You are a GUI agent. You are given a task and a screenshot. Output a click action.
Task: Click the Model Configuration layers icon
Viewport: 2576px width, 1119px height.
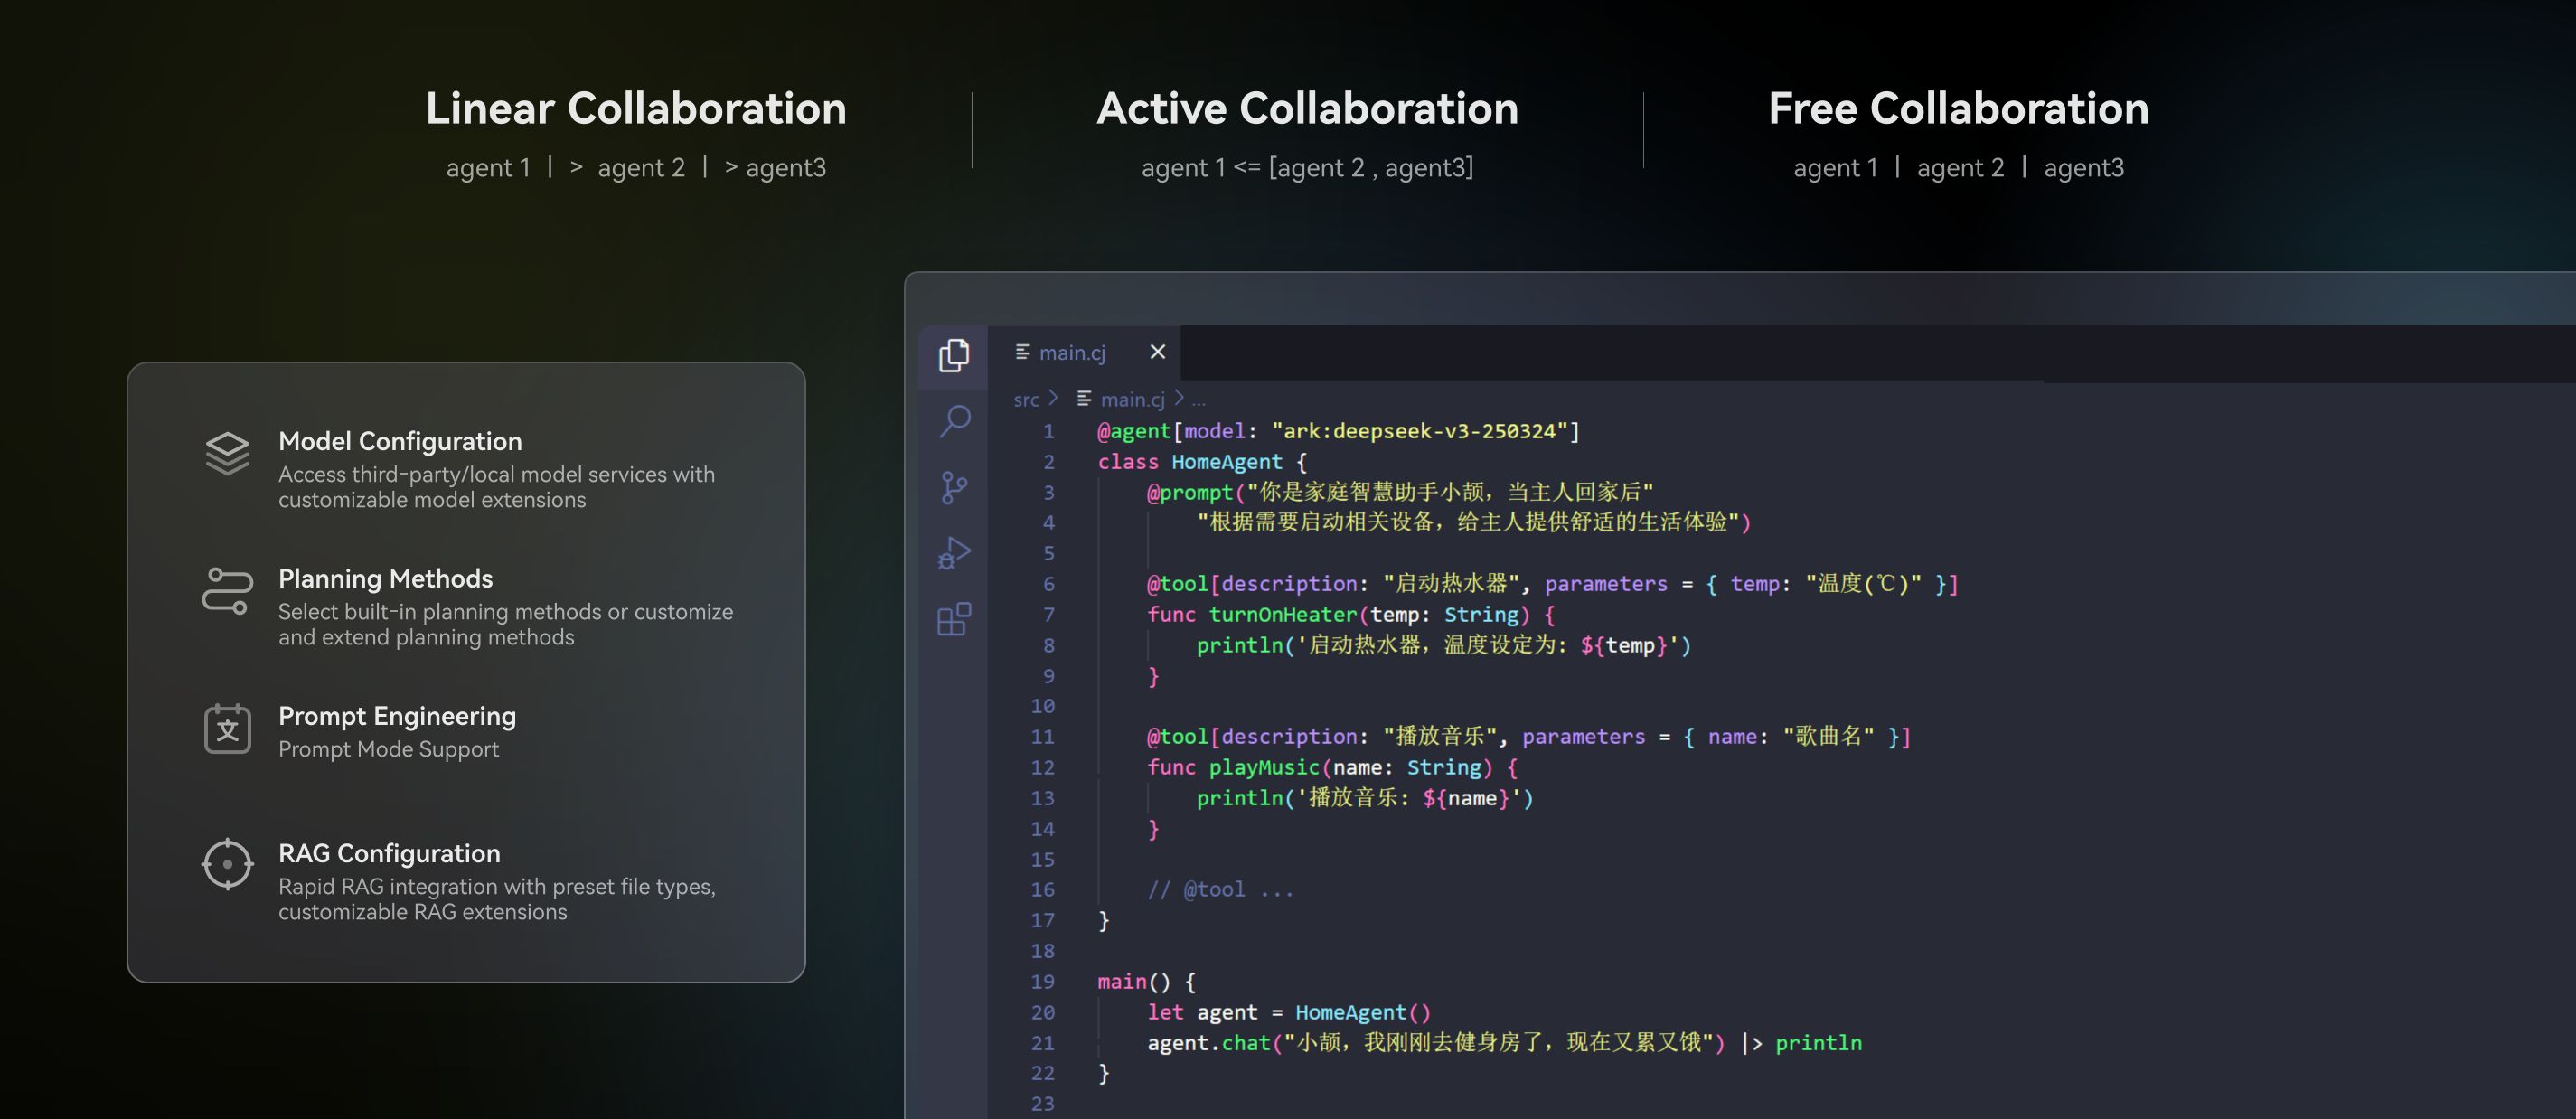pyautogui.click(x=228, y=454)
